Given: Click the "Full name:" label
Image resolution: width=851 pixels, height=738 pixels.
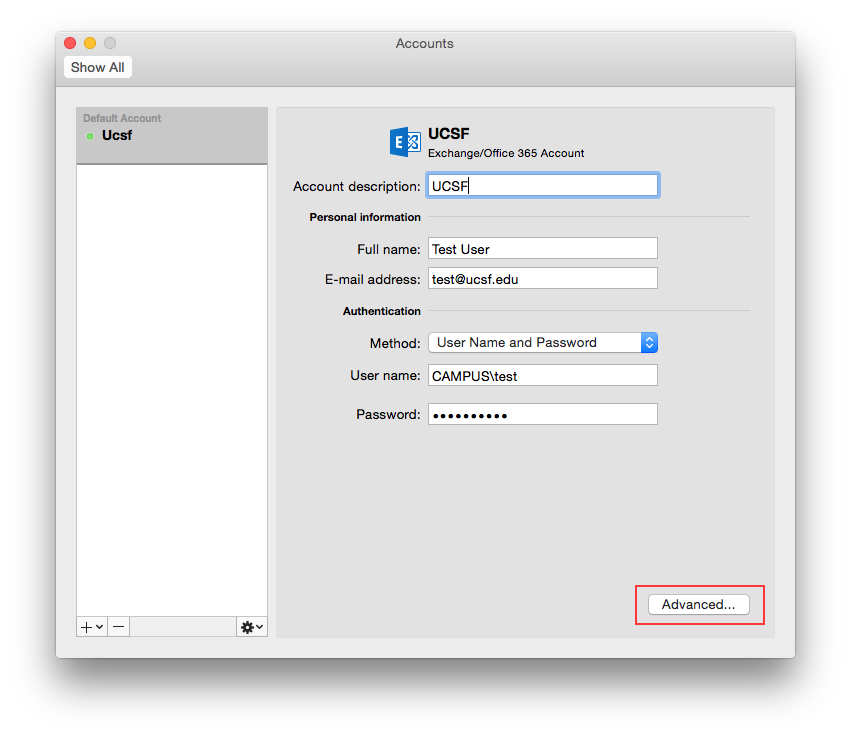Looking at the screenshot, I should click(x=389, y=249).
